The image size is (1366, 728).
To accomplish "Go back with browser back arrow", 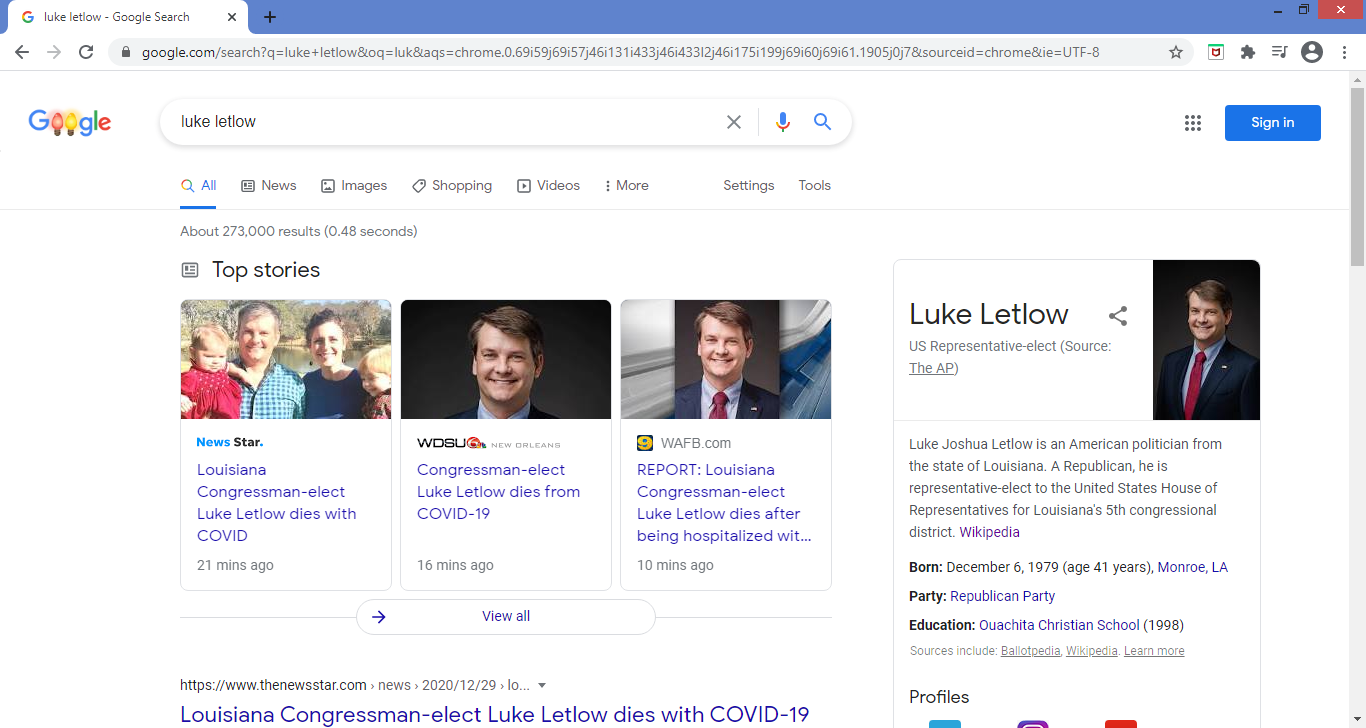I will 22,52.
